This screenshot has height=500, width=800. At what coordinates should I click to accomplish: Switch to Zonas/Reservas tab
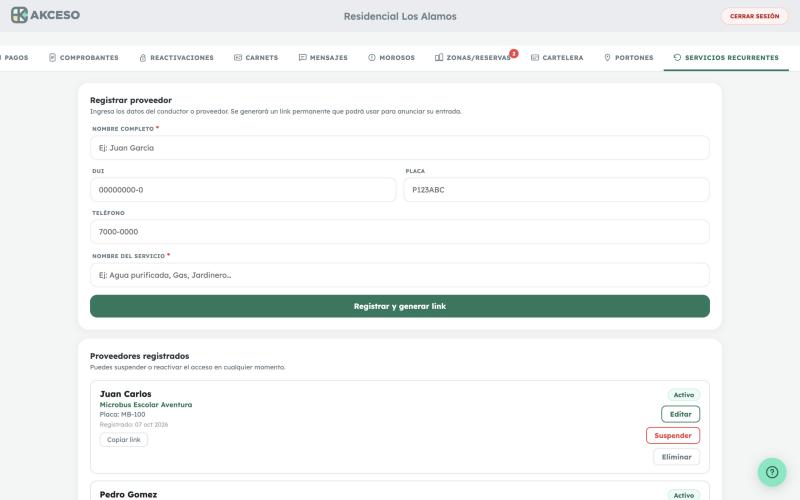click(473, 58)
